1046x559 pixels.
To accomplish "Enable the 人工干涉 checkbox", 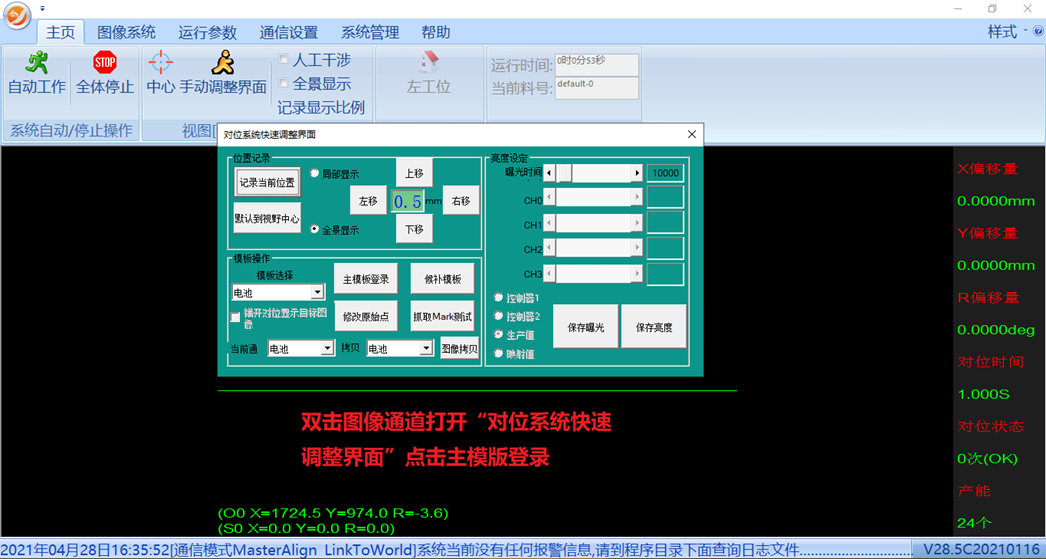I will click(x=284, y=60).
